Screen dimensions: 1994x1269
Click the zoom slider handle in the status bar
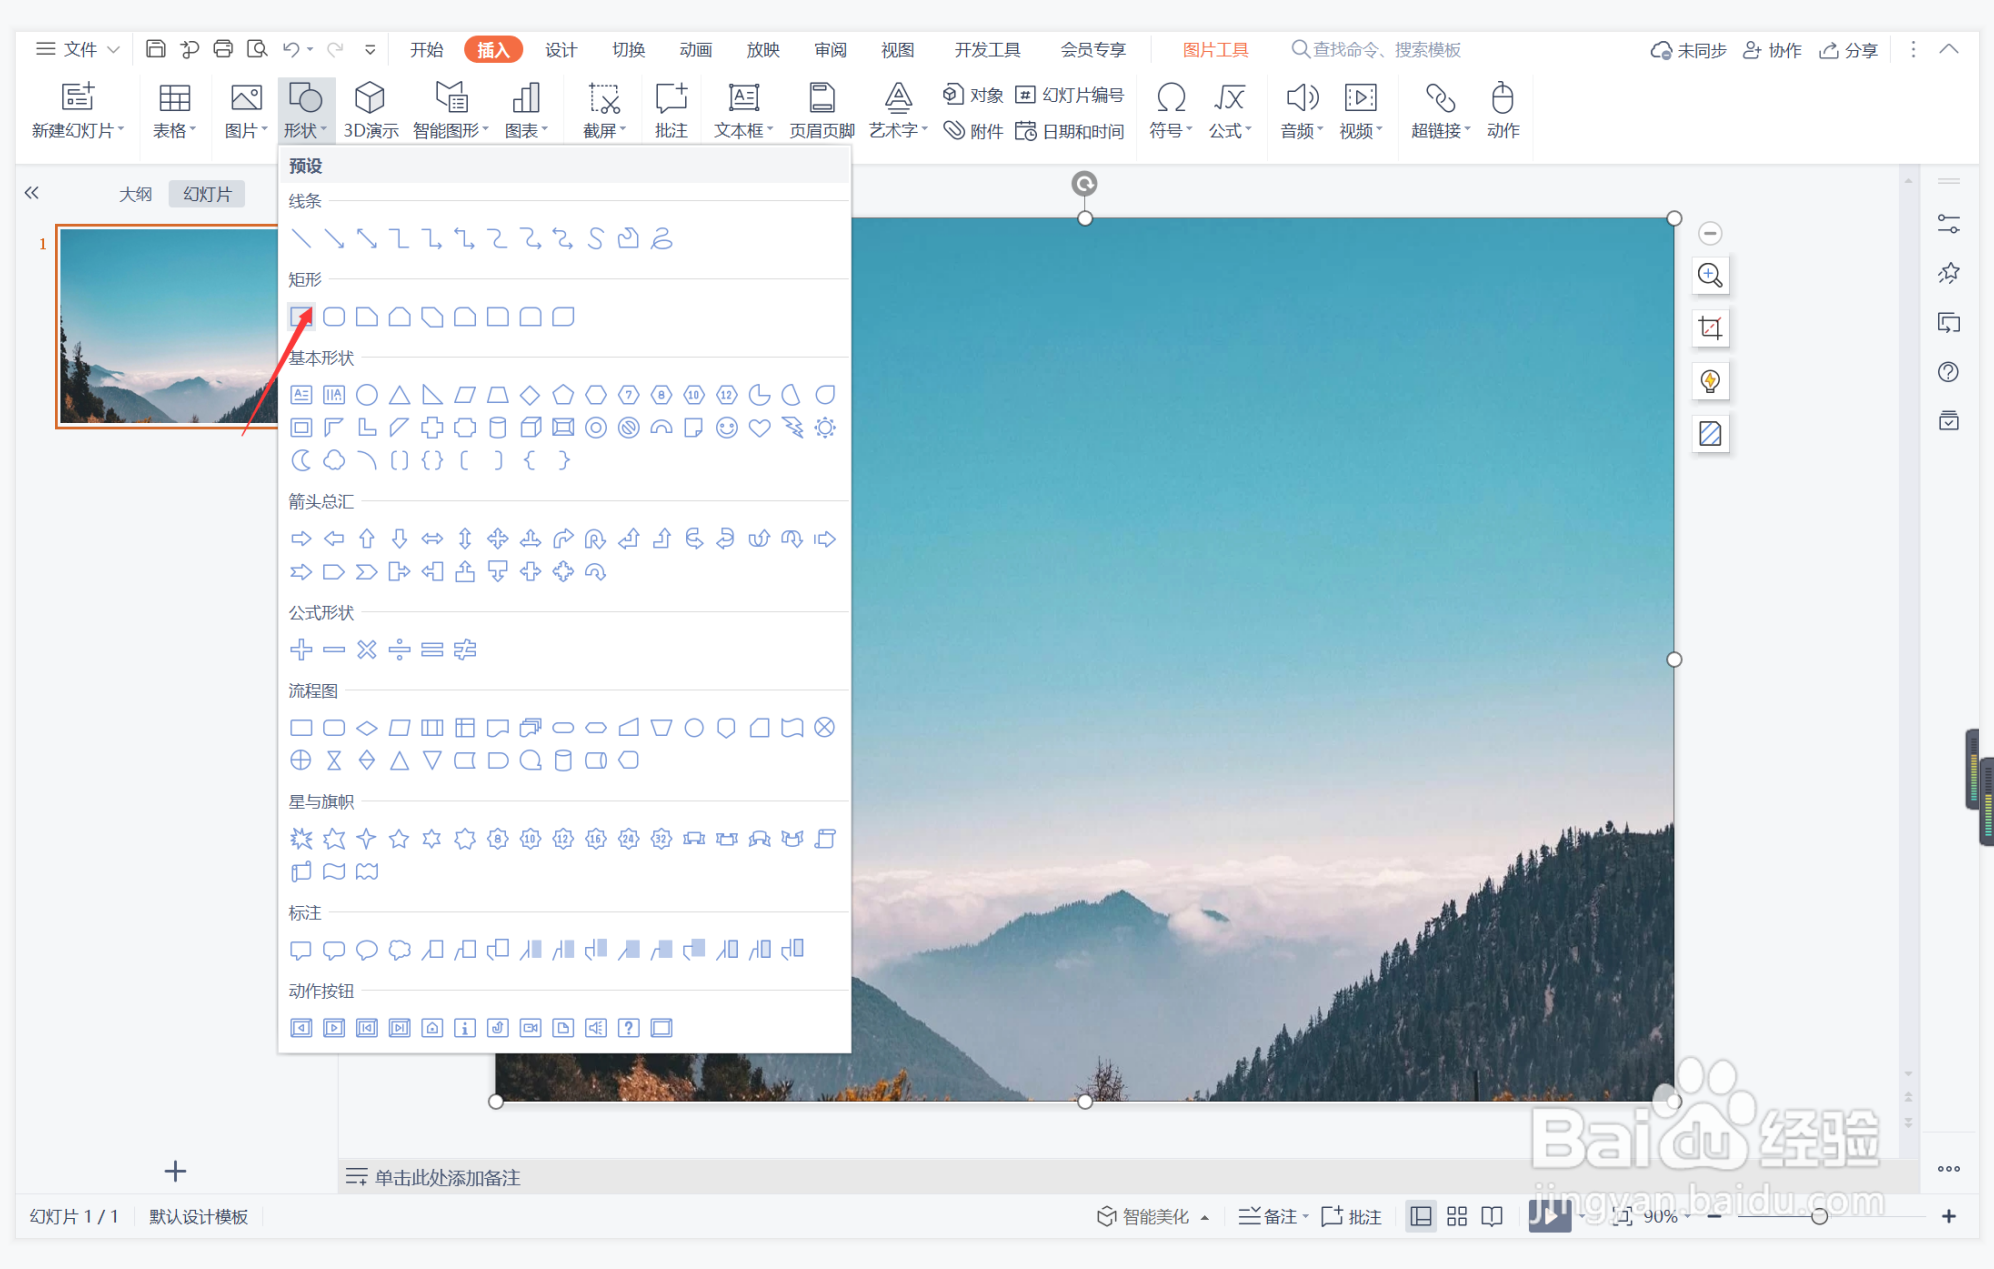pos(1819,1216)
